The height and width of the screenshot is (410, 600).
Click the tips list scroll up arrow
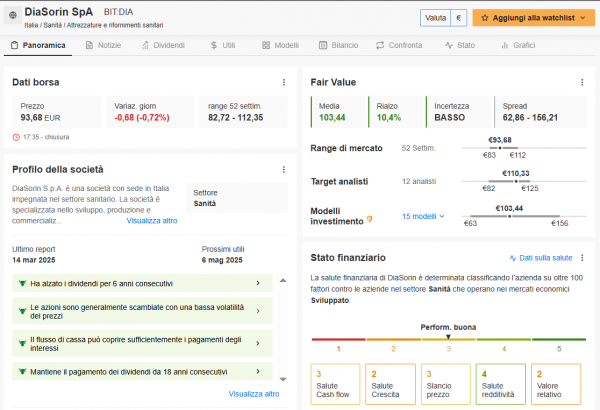[x=283, y=280]
